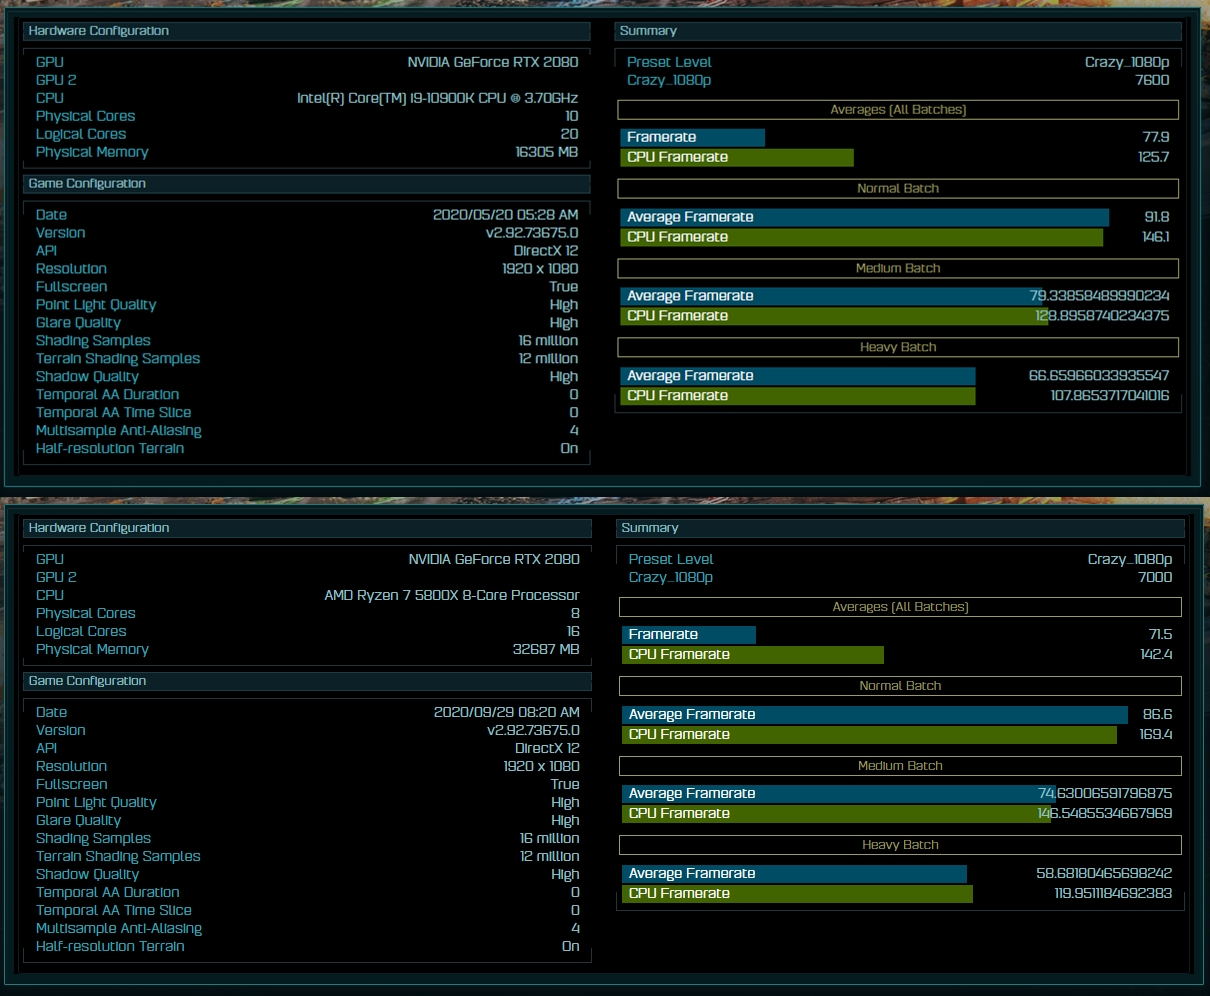Select the Heavy Batch CPU value 119.9511184692383
Image resolution: width=1210 pixels, height=996 pixels.
[x=1113, y=893]
